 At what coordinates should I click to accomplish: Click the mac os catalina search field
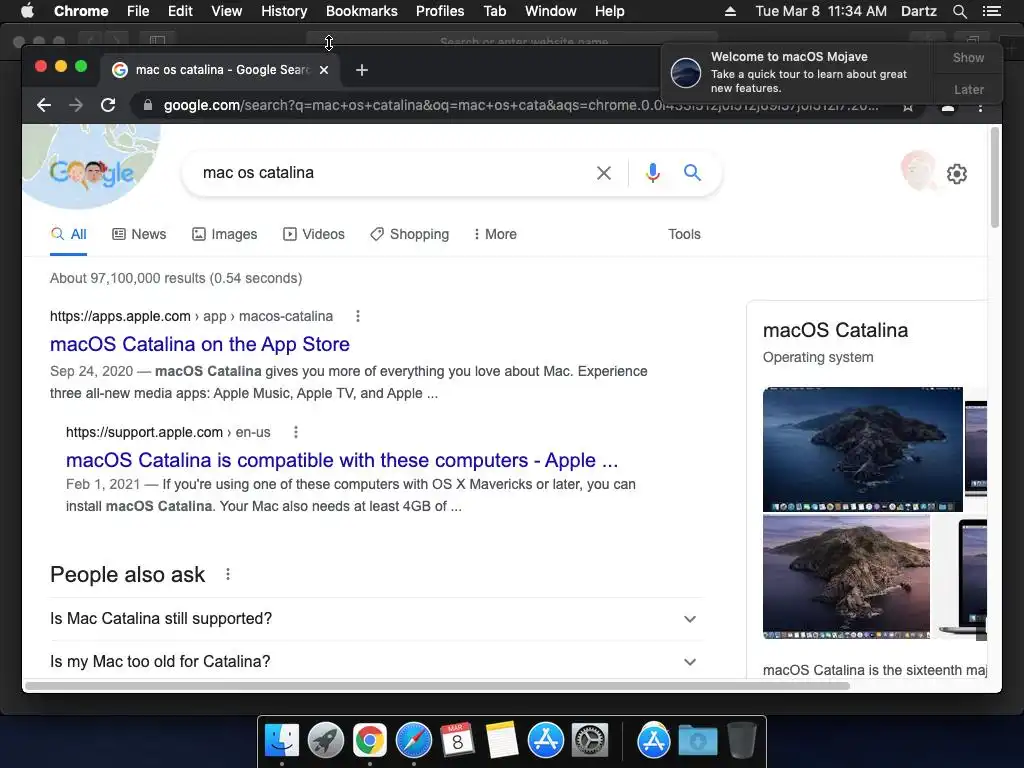(392, 173)
